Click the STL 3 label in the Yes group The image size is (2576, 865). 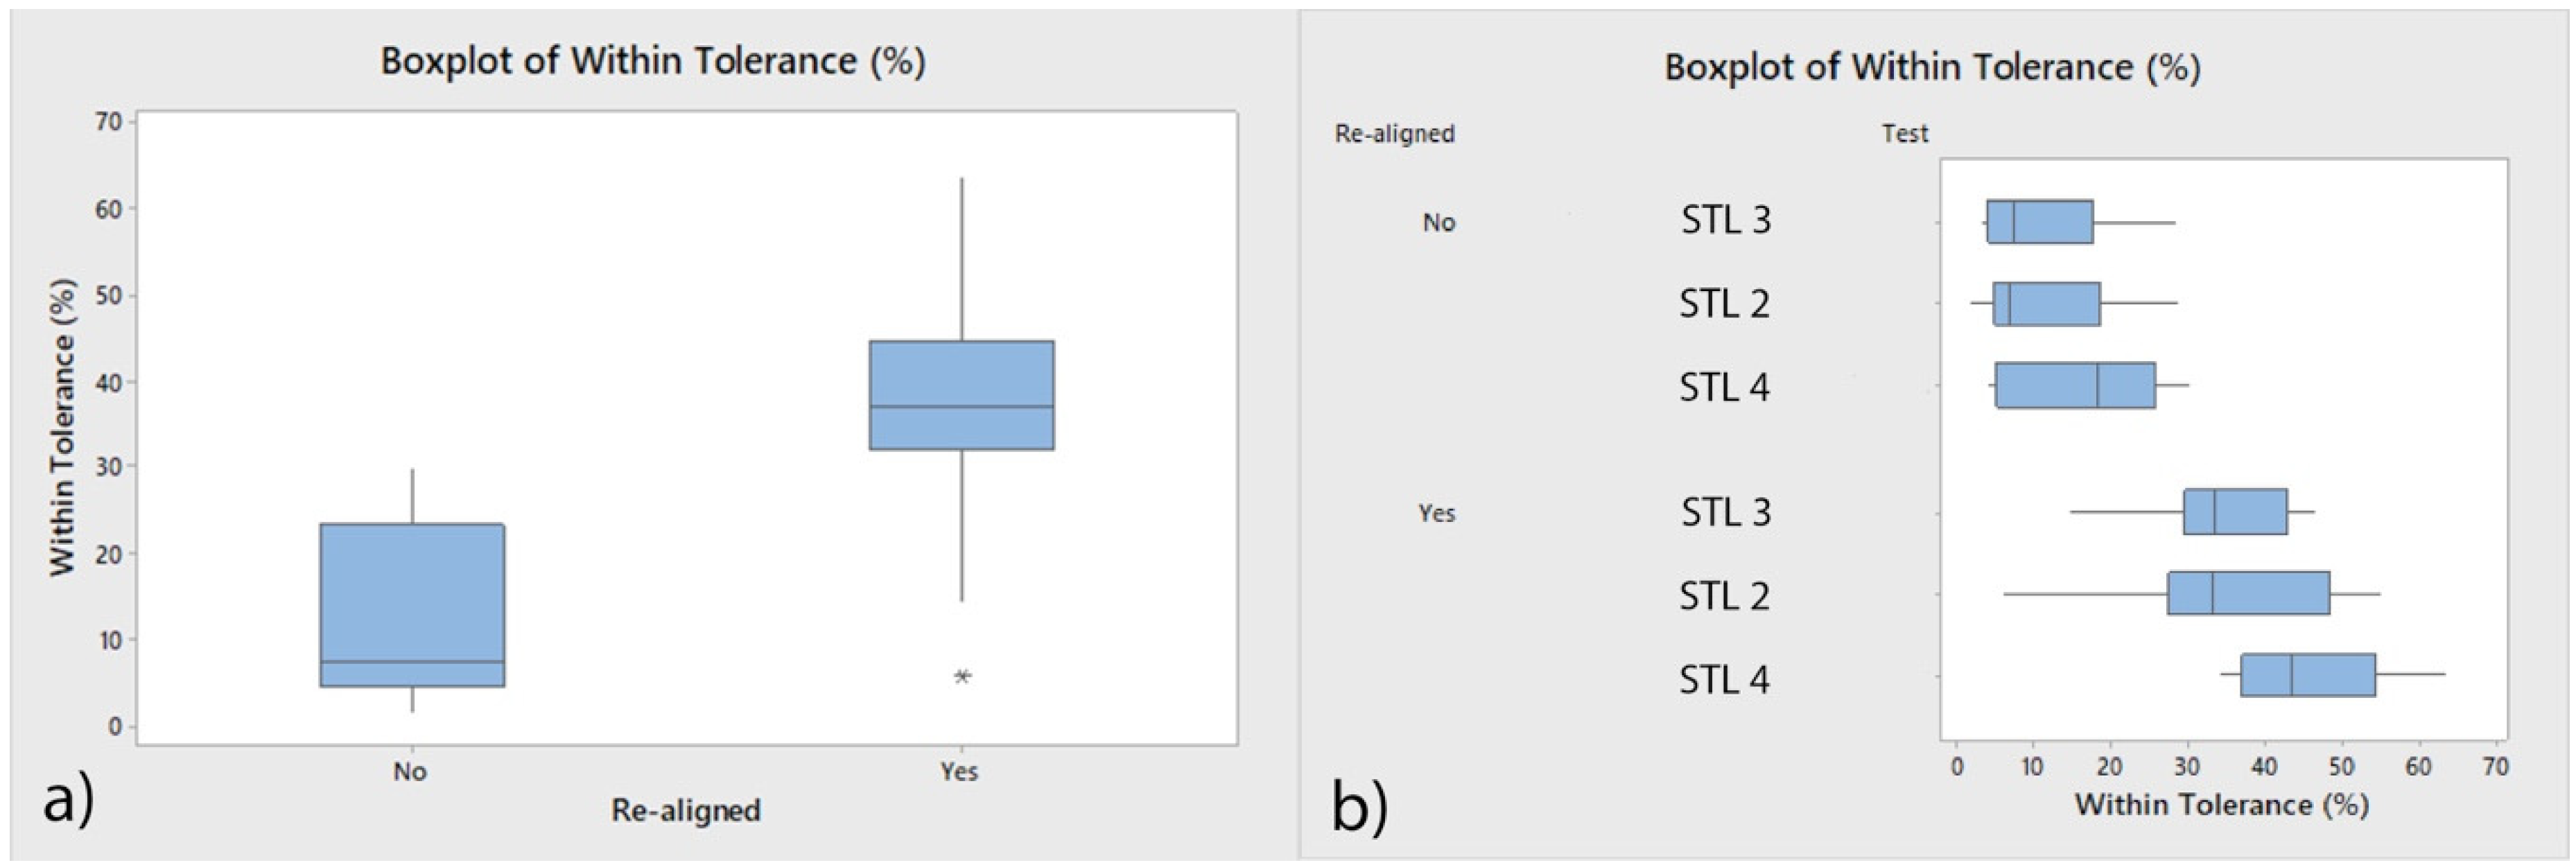(1726, 512)
